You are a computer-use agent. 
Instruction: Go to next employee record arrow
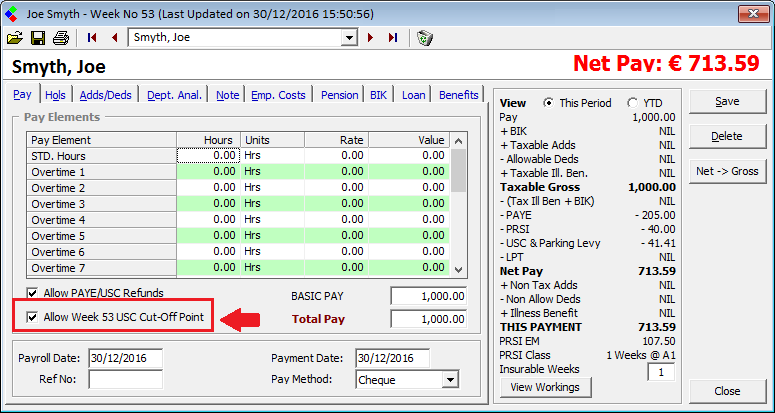tap(371, 38)
